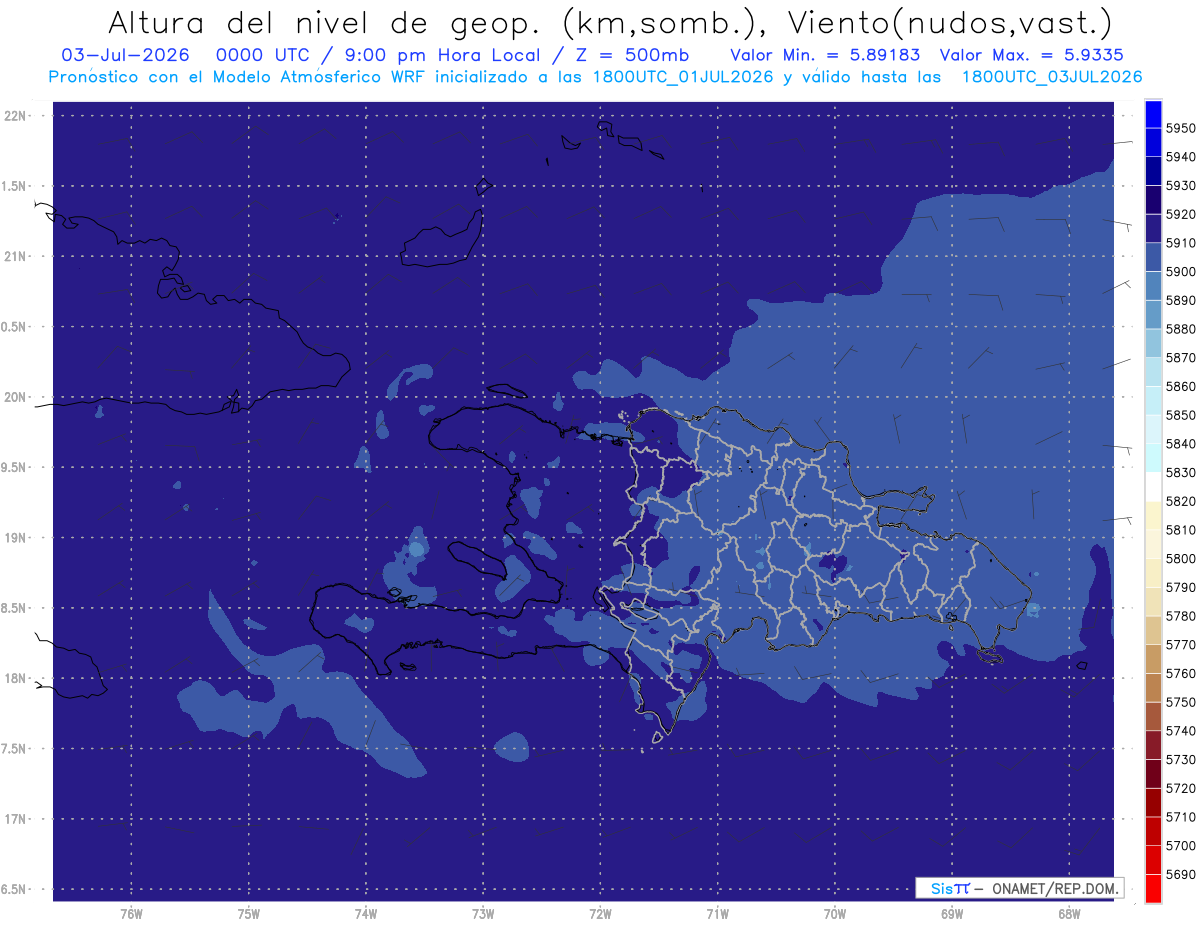Click the '5780' colorbar value

coord(1181,616)
